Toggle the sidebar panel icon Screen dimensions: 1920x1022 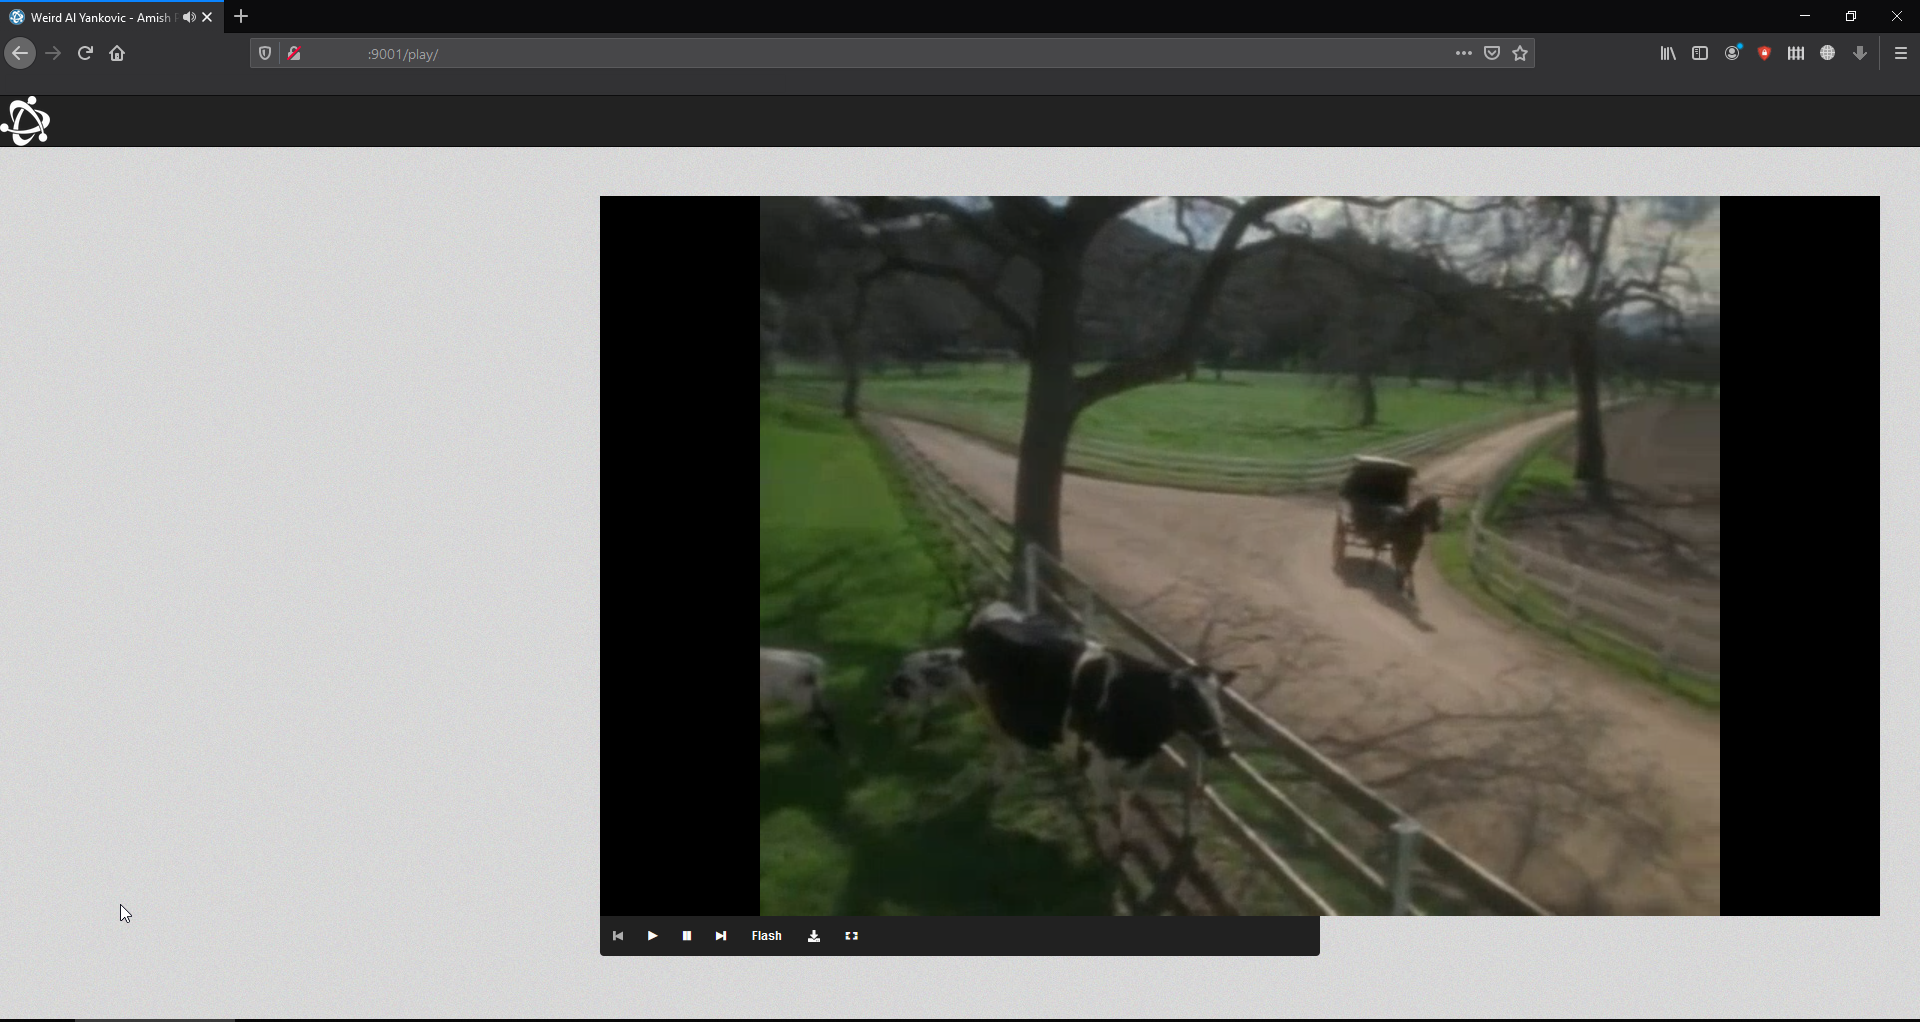coord(1699,53)
